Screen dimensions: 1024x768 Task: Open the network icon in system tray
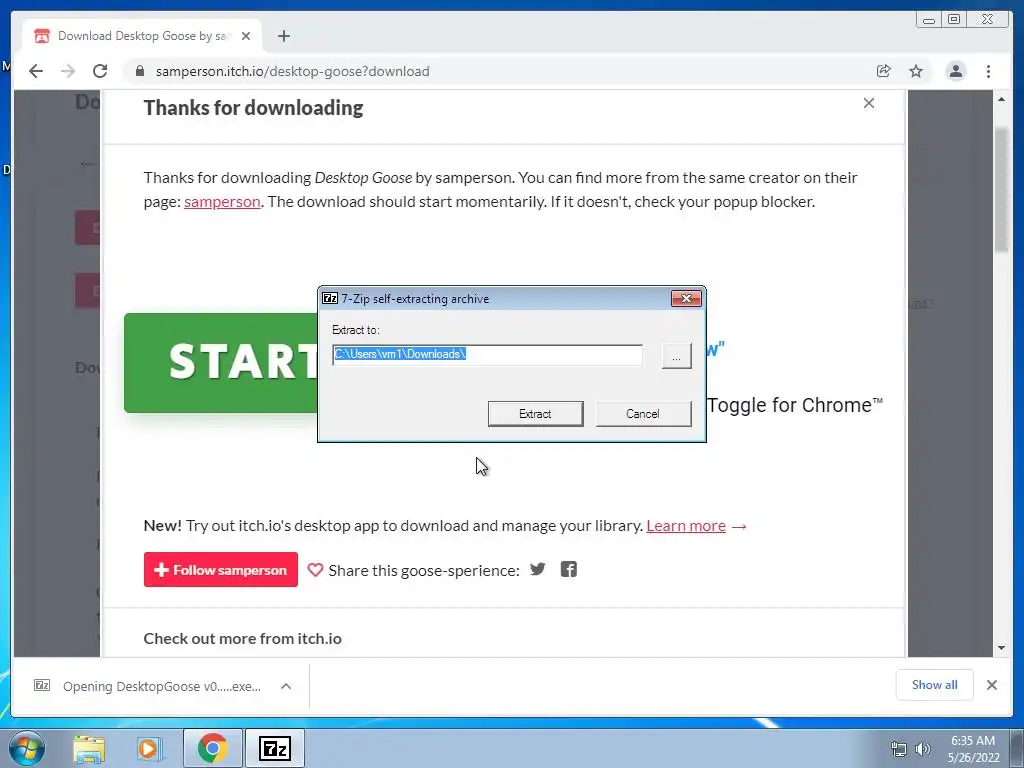tap(899, 750)
